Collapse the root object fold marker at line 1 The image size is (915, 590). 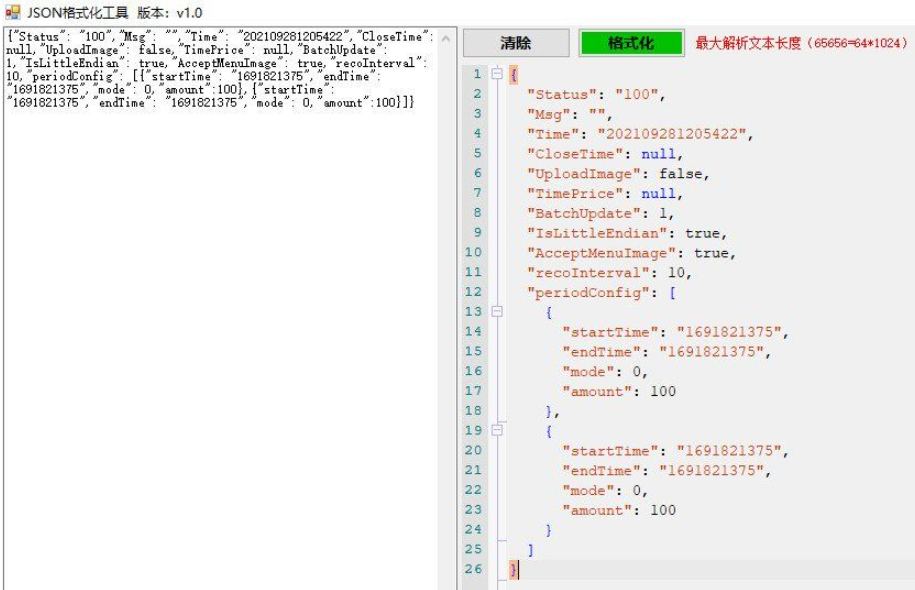pyautogui.click(x=497, y=75)
